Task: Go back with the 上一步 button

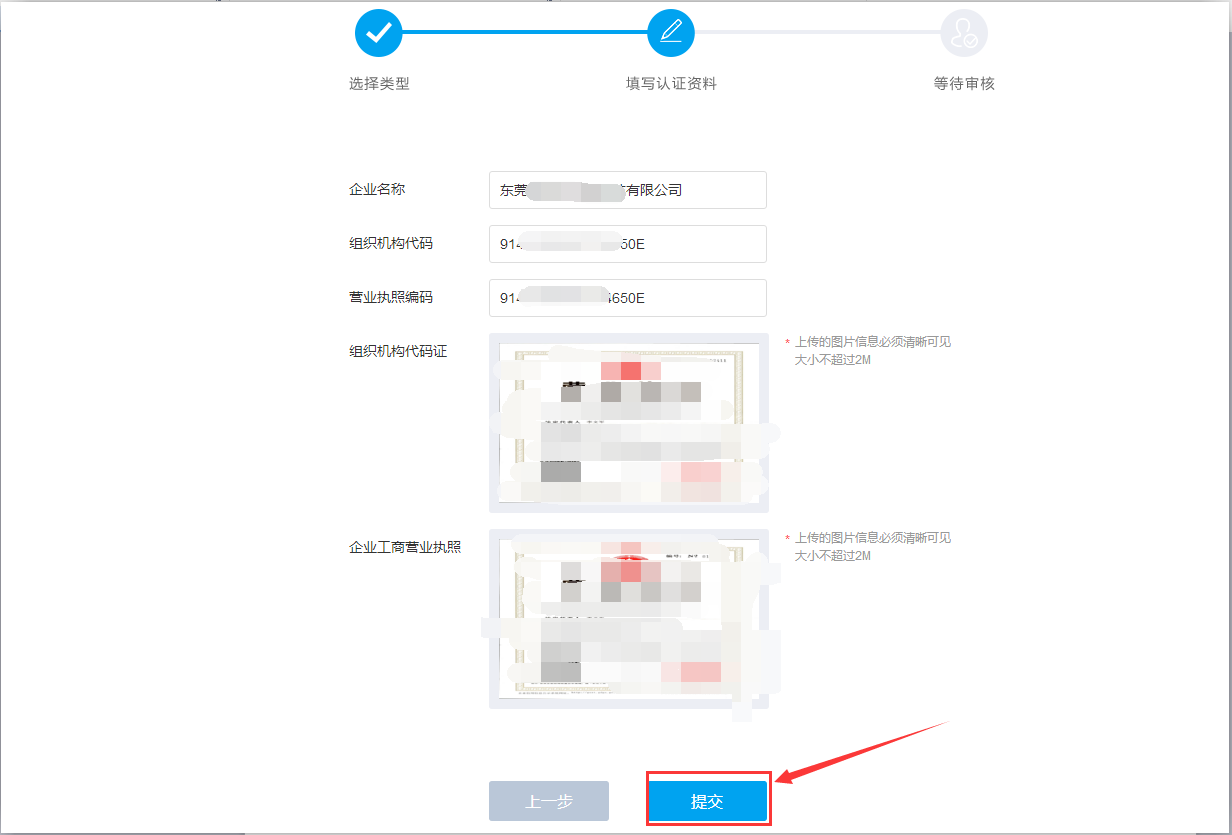Action: [548, 801]
